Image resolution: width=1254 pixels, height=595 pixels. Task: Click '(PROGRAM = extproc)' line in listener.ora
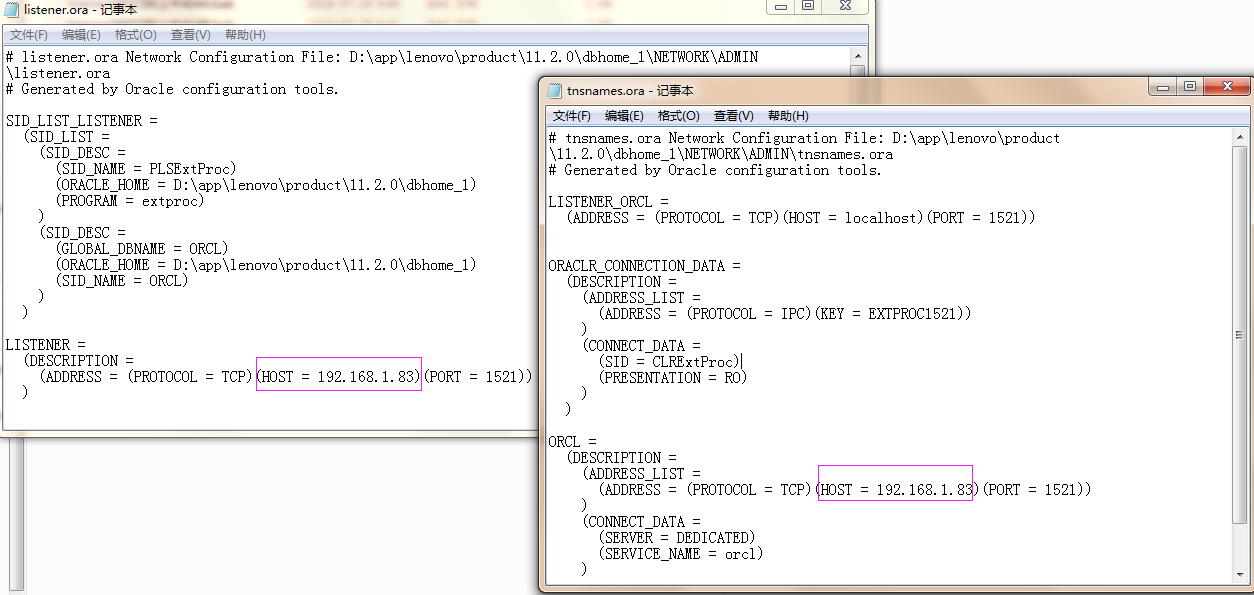tap(131, 201)
